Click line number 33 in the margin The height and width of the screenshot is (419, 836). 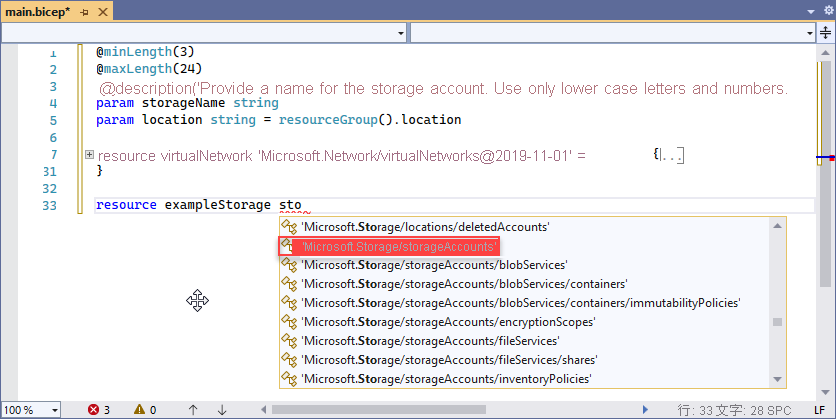pos(50,205)
